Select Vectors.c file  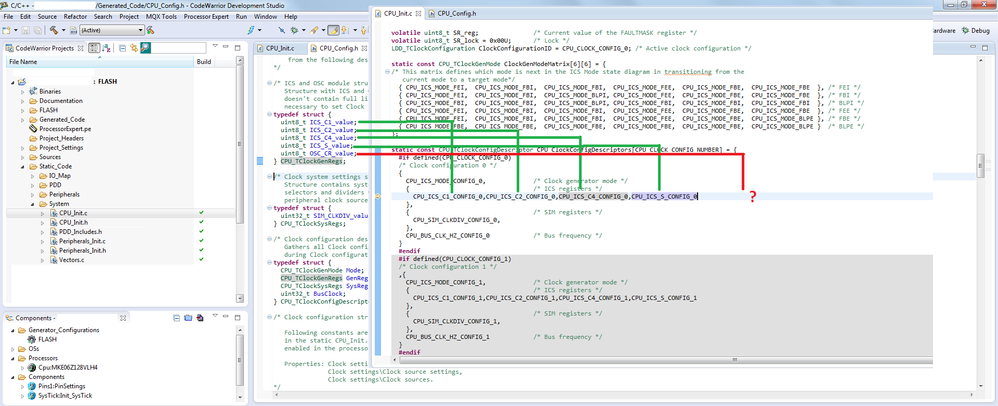click(x=67, y=260)
